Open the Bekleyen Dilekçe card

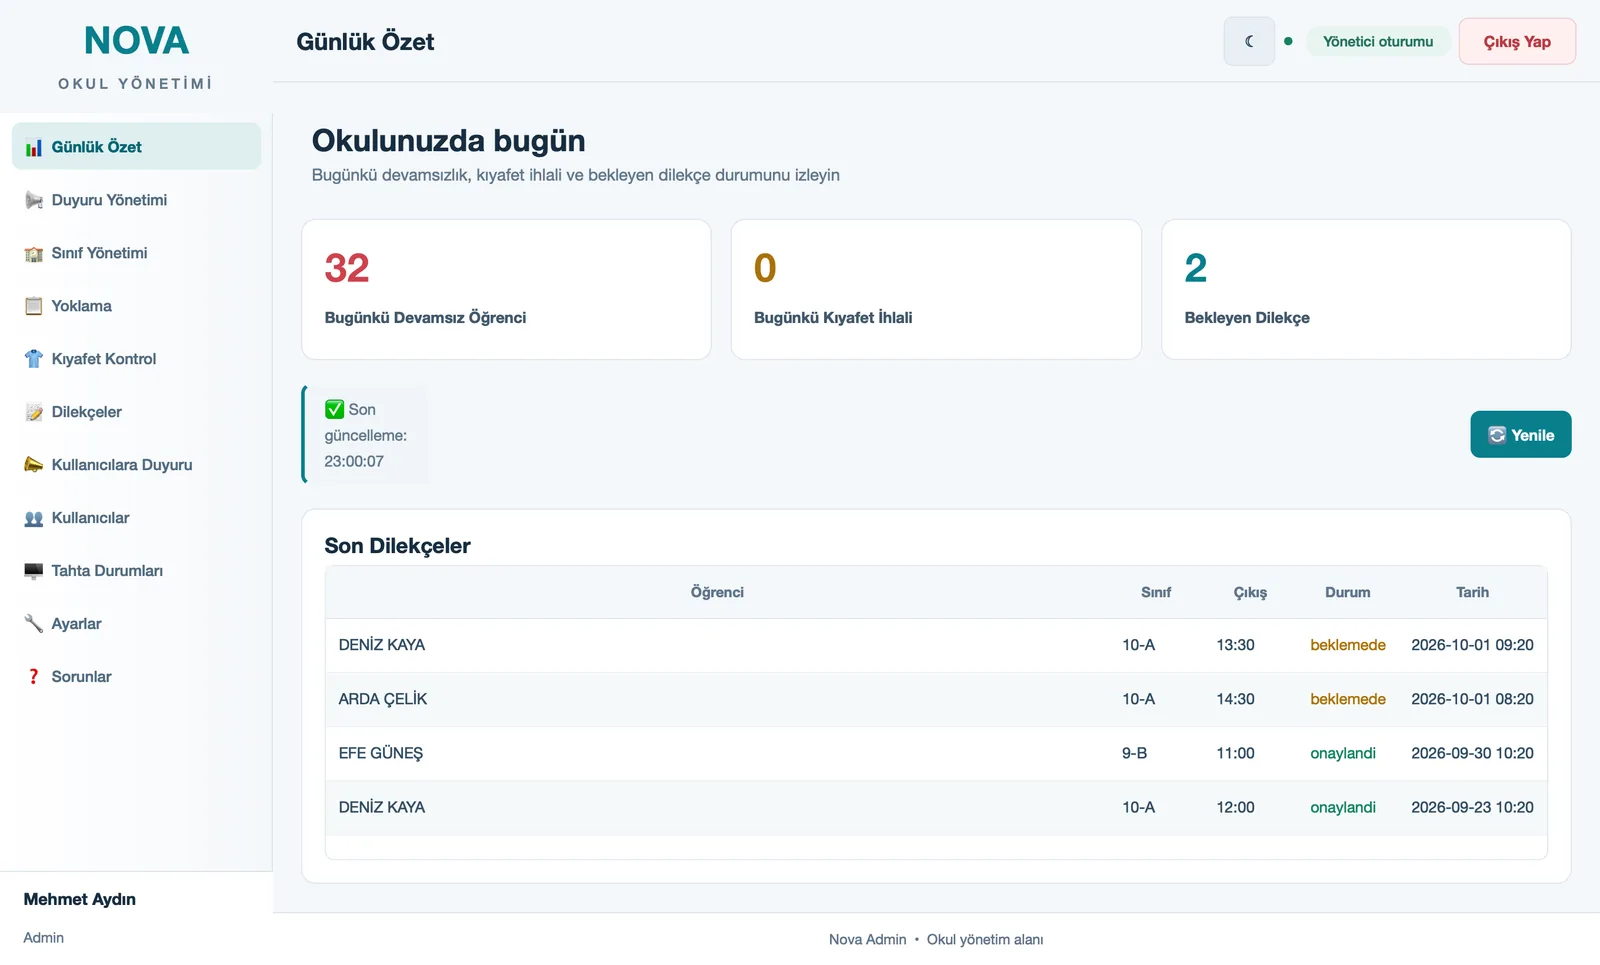(1366, 290)
